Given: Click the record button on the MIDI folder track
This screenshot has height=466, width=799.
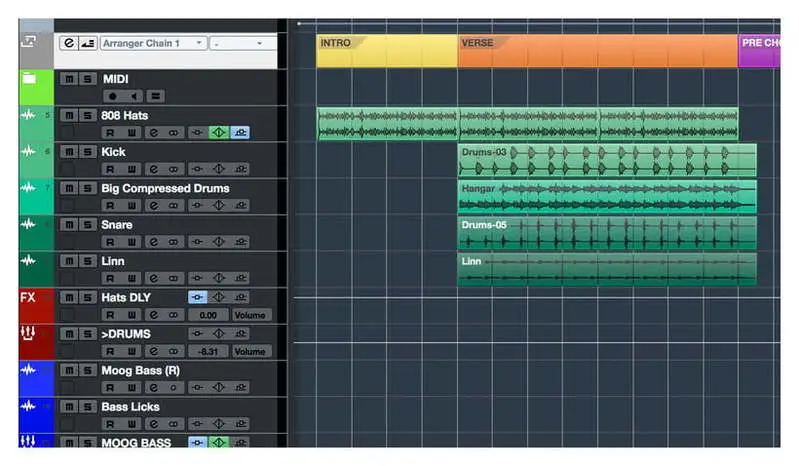Looking at the screenshot, I should [x=112, y=96].
